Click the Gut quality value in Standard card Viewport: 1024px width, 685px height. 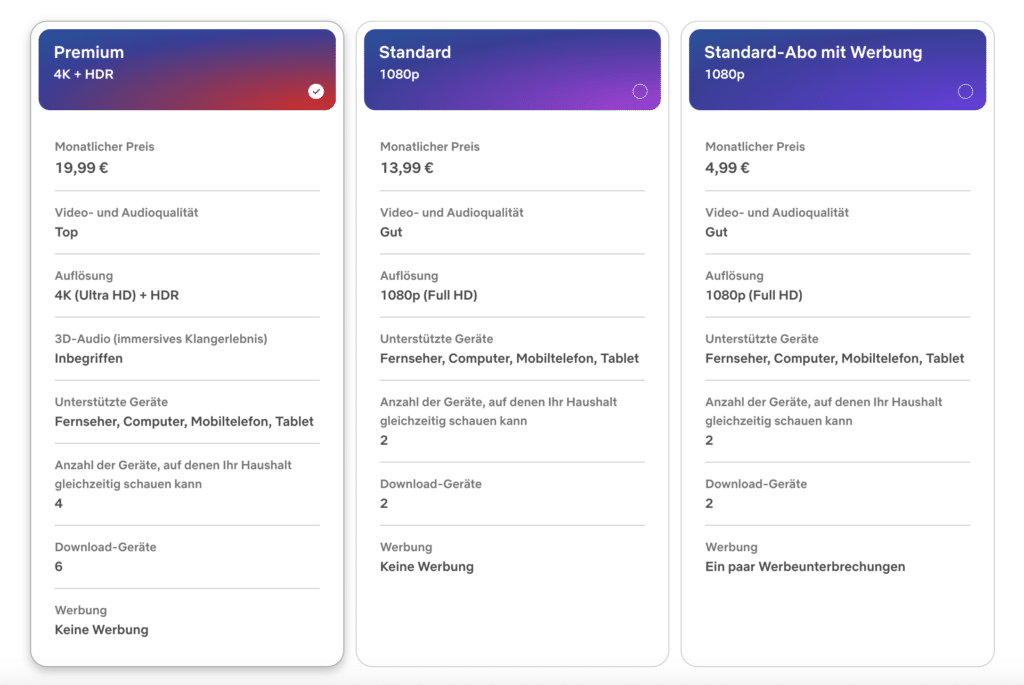point(391,232)
